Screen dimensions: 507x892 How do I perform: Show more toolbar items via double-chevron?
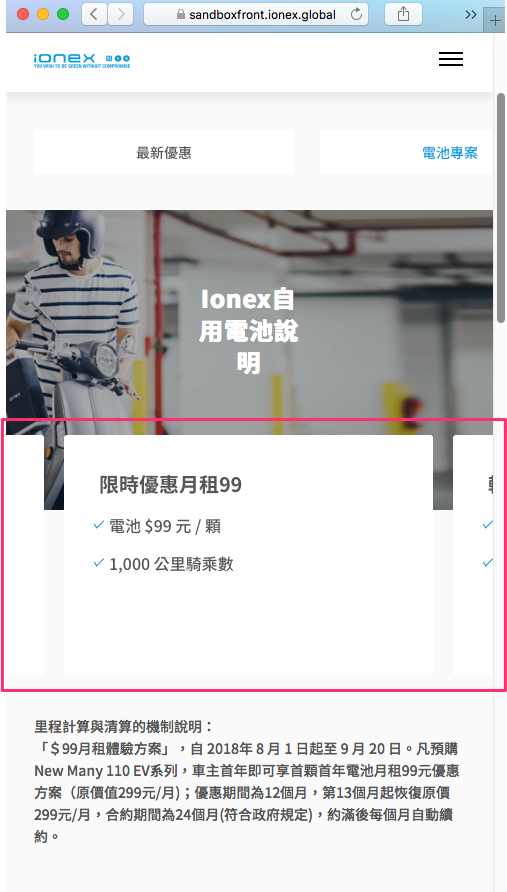(x=471, y=14)
